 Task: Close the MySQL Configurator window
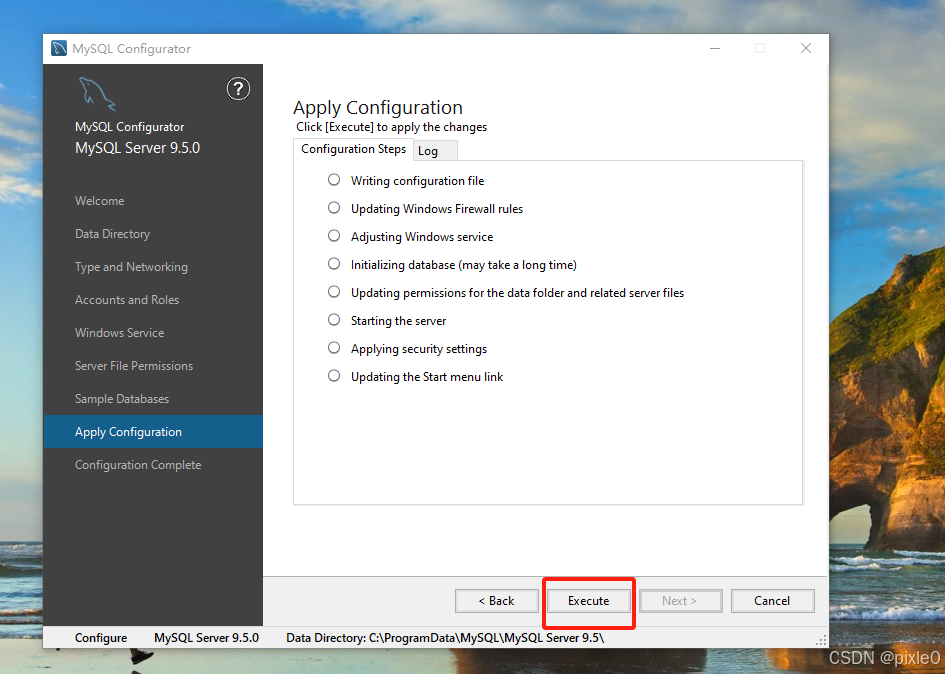[806, 48]
